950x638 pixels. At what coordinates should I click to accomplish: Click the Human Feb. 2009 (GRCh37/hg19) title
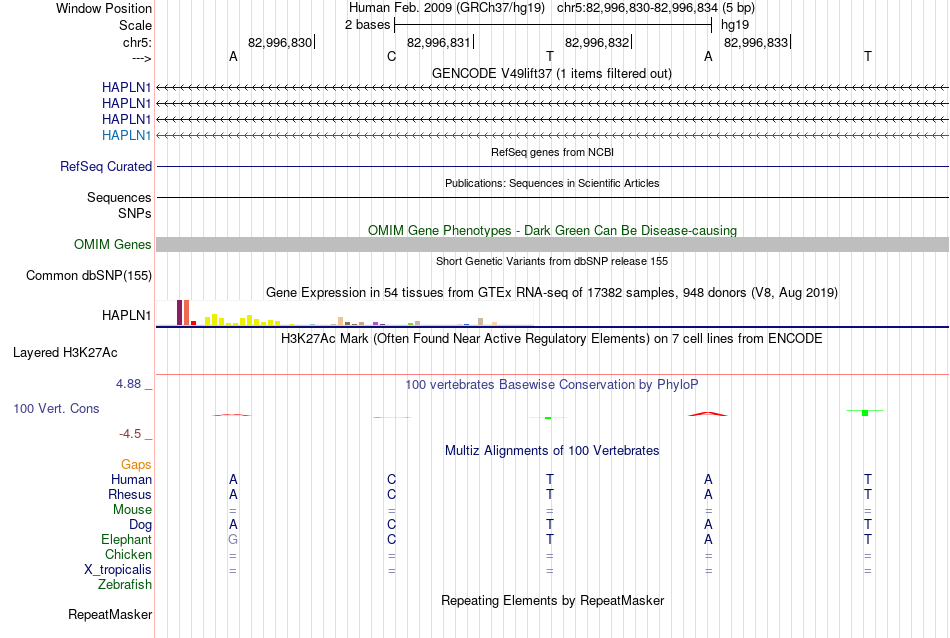point(447,8)
